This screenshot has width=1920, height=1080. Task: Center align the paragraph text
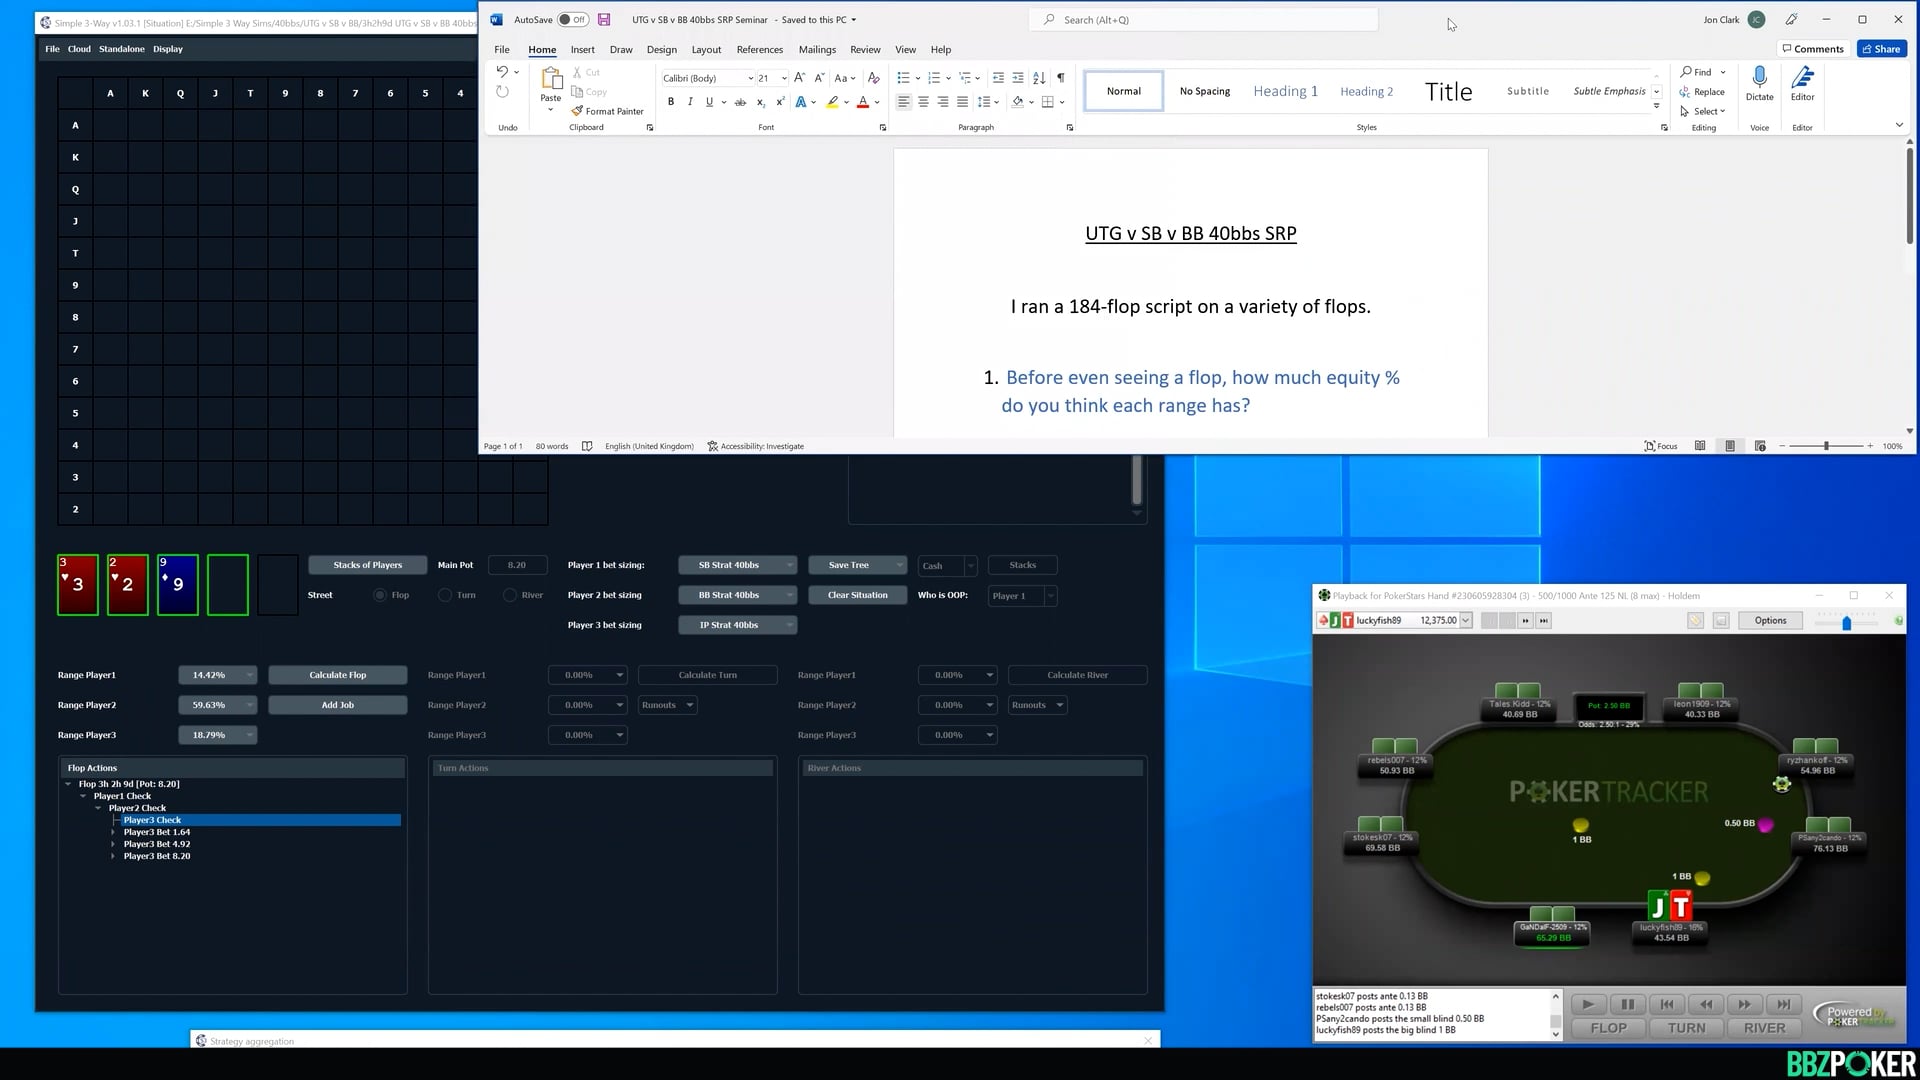tap(923, 102)
